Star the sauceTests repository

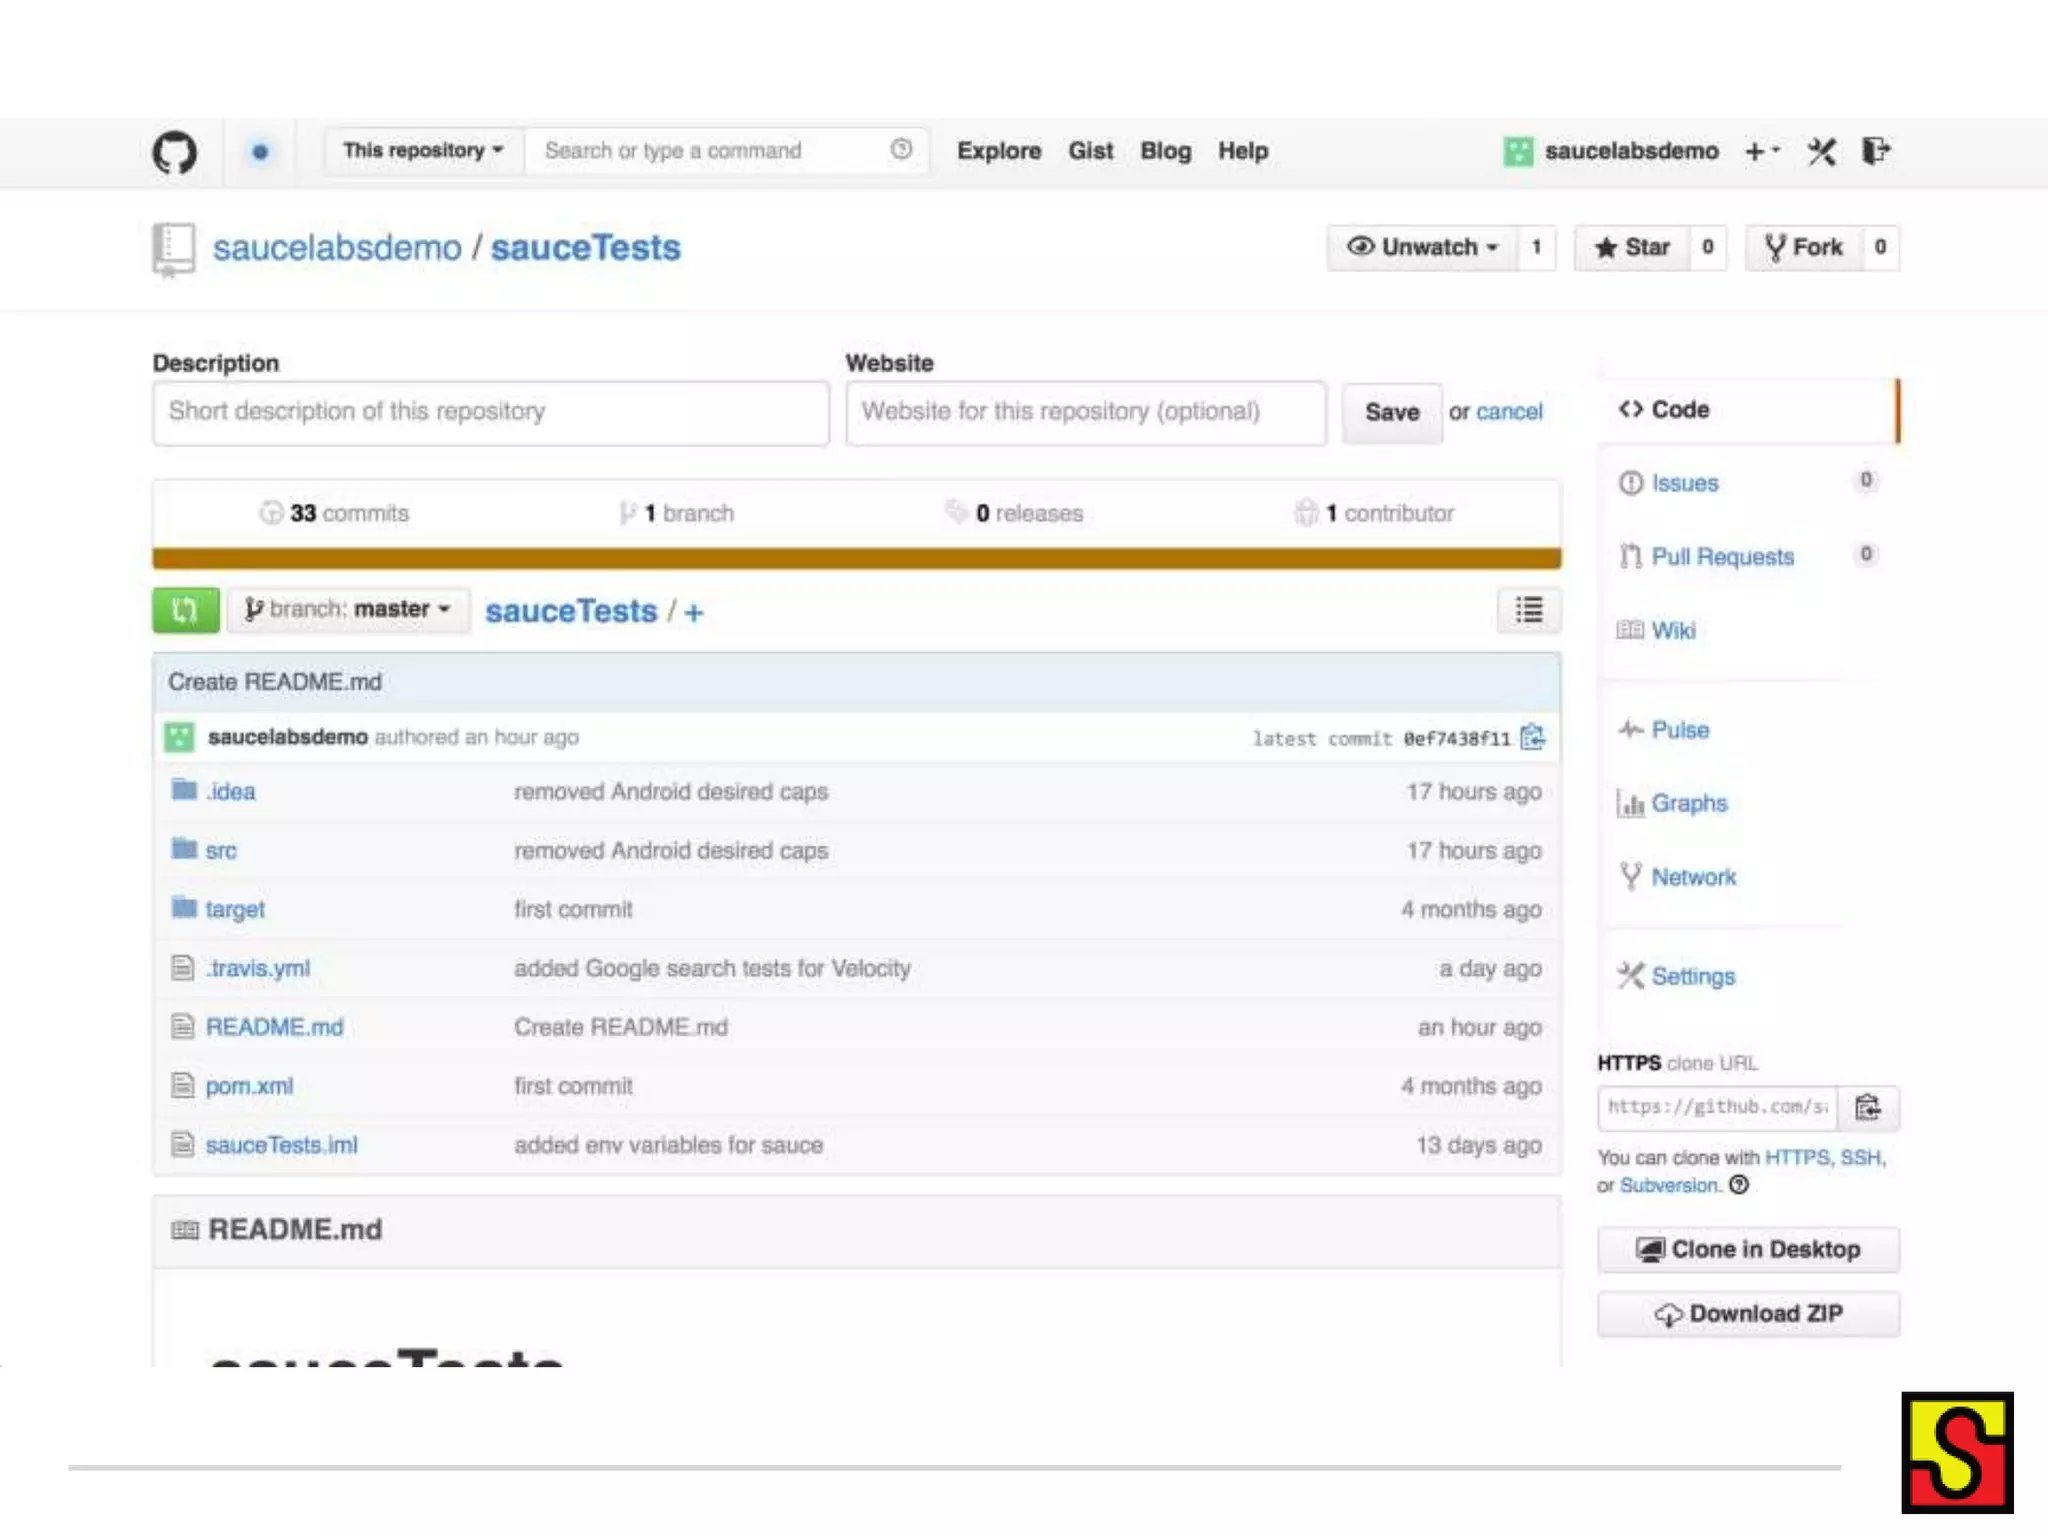1632,247
